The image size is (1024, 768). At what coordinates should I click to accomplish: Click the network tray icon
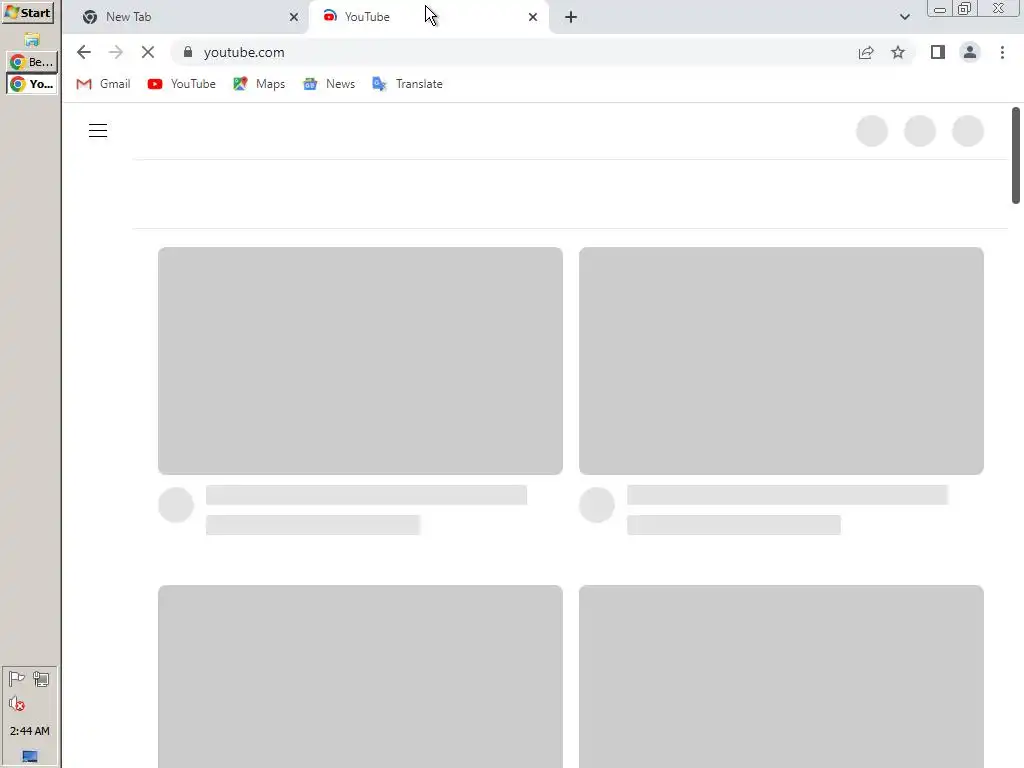41,679
